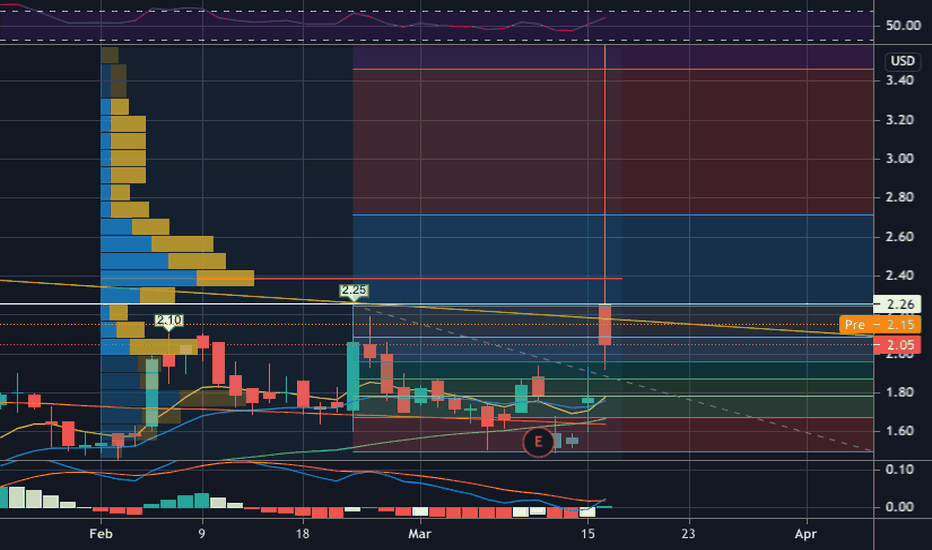Click the 15 date label on time axis
This screenshot has width=932, height=550.
click(587, 533)
